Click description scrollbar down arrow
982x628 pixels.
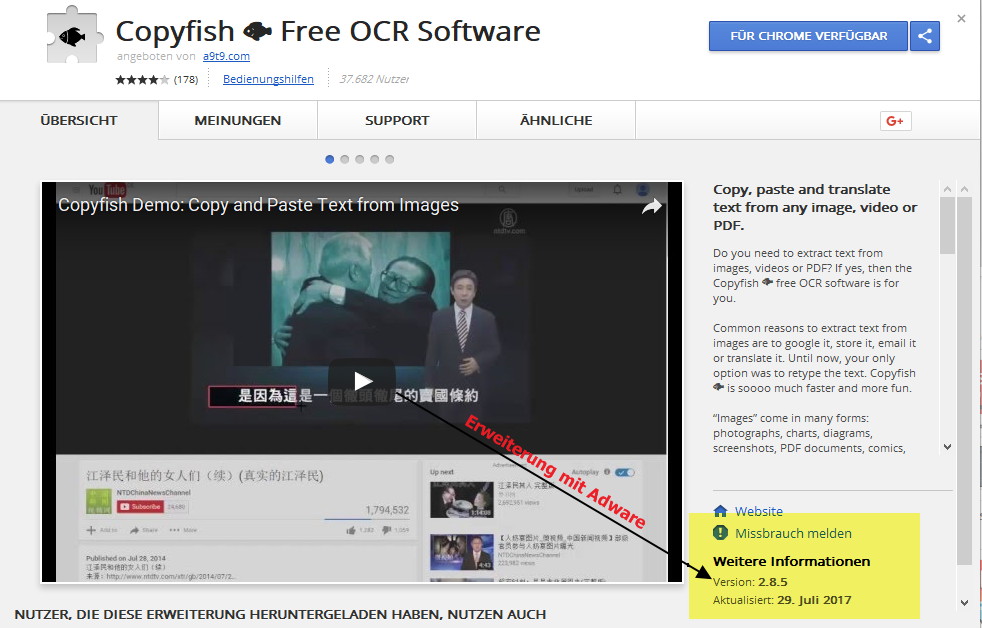click(x=947, y=447)
